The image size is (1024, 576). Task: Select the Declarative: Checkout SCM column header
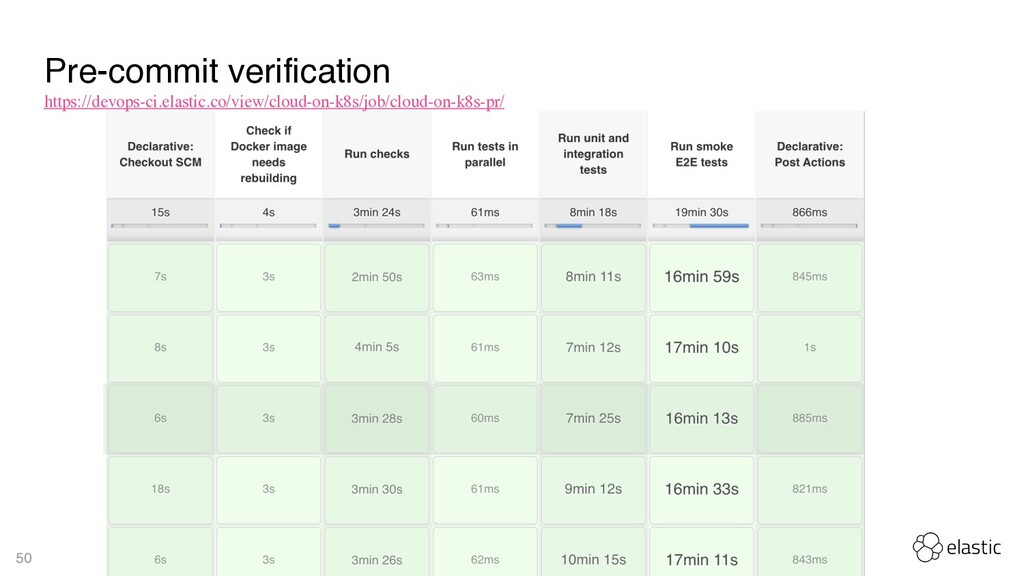pyautogui.click(x=161, y=155)
